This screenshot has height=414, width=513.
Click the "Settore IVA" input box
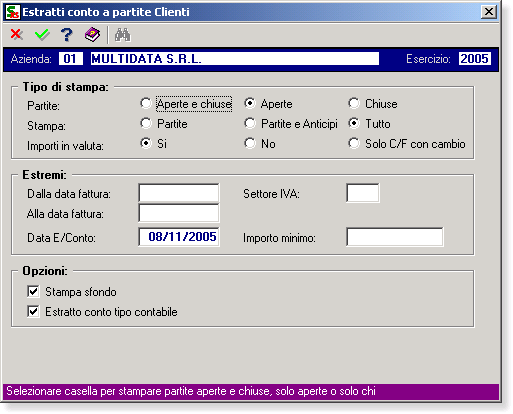point(363,193)
